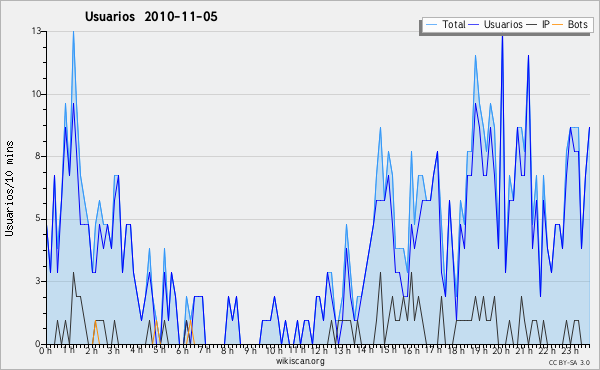Click the '14 h' x-axis label

[365, 350]
